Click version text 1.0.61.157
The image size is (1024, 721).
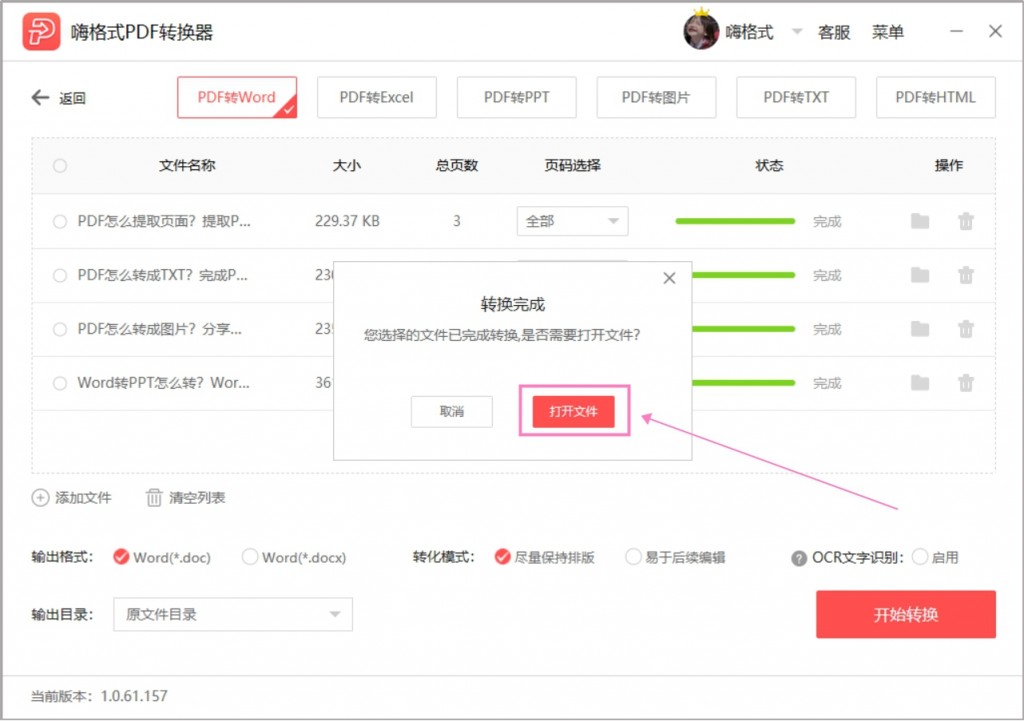pos(134,696)
